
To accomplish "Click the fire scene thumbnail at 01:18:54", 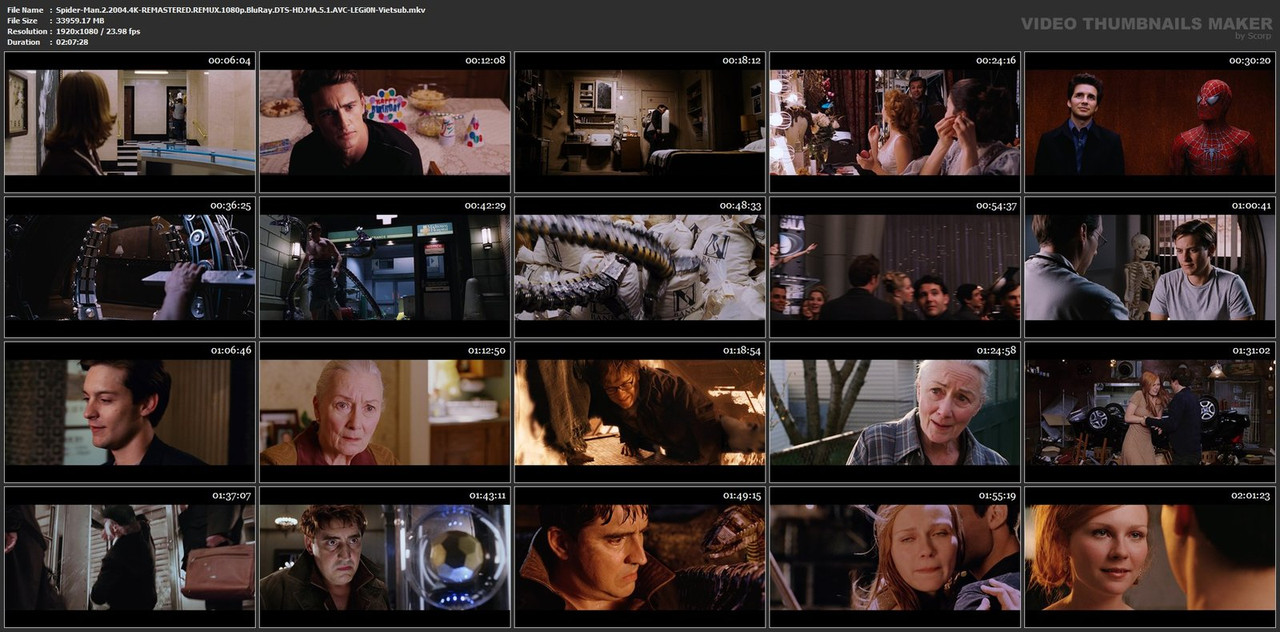I will click(x=640, y=412).
